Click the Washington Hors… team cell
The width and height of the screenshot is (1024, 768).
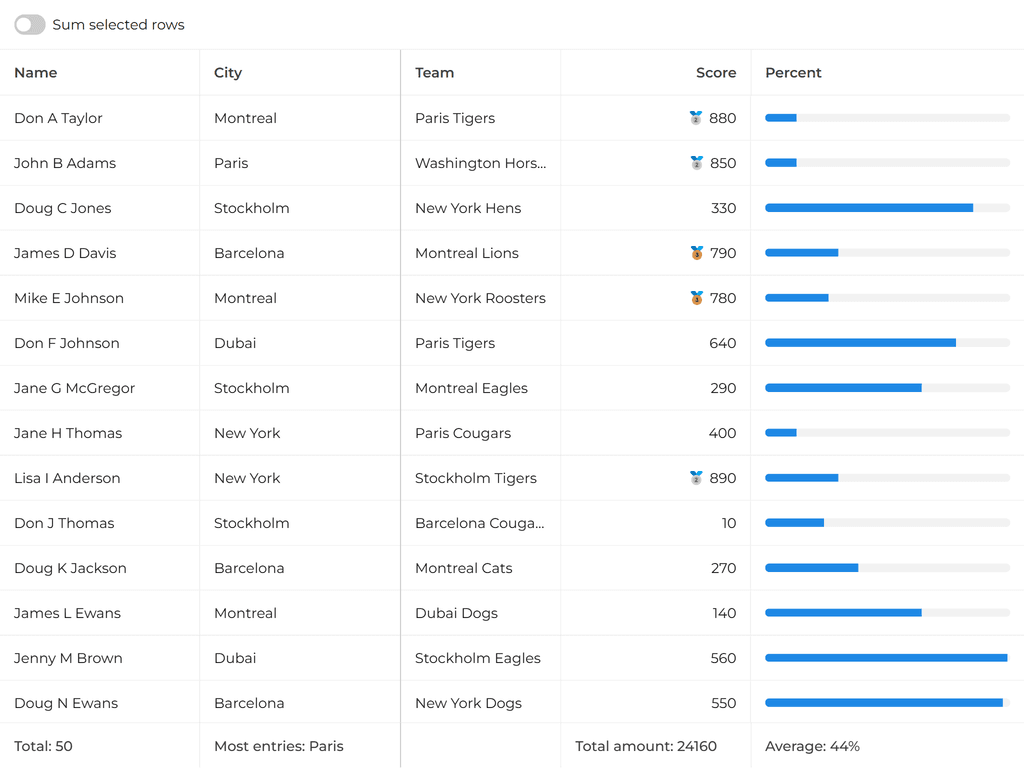[481, 163]
